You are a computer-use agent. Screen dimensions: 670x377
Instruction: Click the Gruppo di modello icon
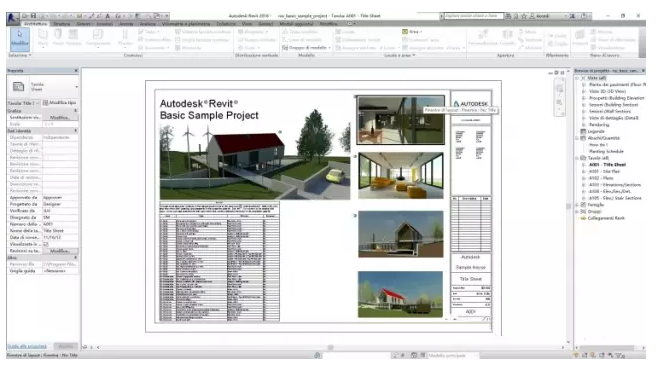tap(285, 47)
